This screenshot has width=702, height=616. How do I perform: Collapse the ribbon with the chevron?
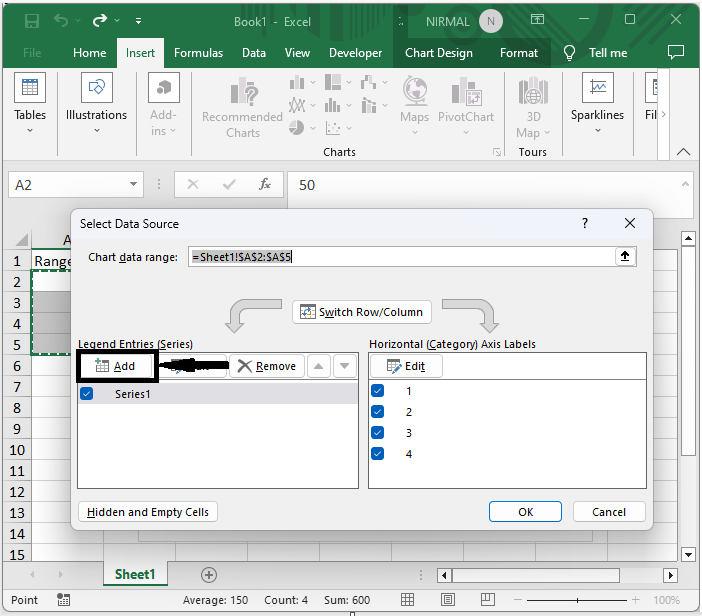click(x=683, y=152)
